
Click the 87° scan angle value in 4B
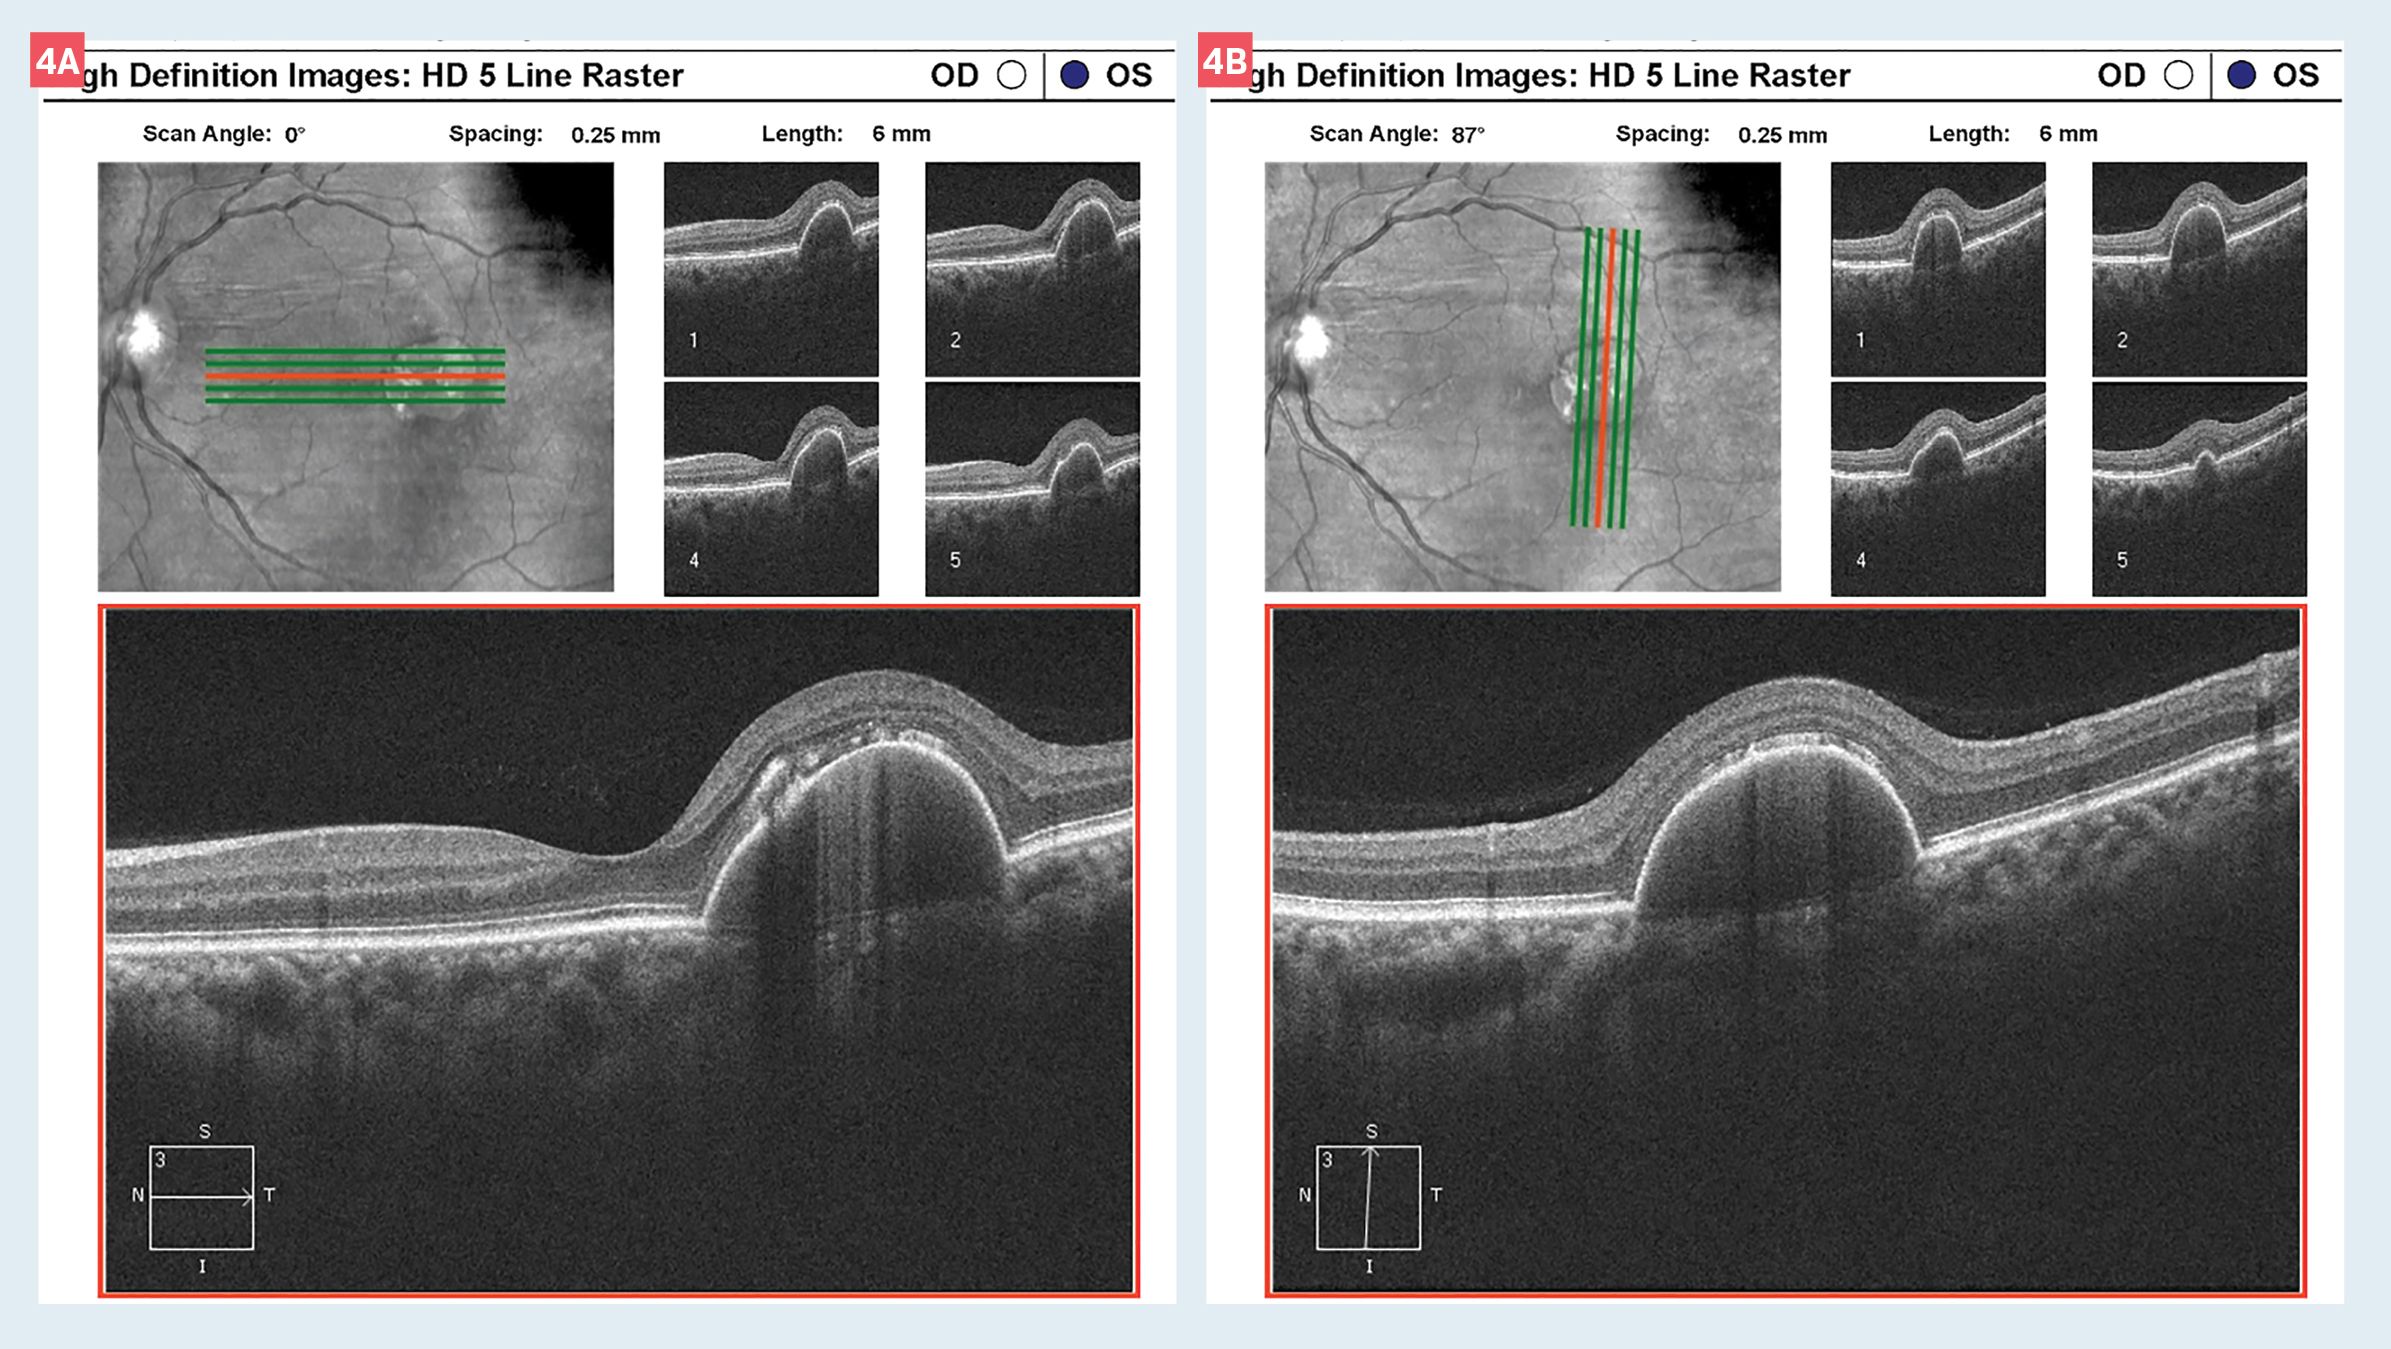1467,135
